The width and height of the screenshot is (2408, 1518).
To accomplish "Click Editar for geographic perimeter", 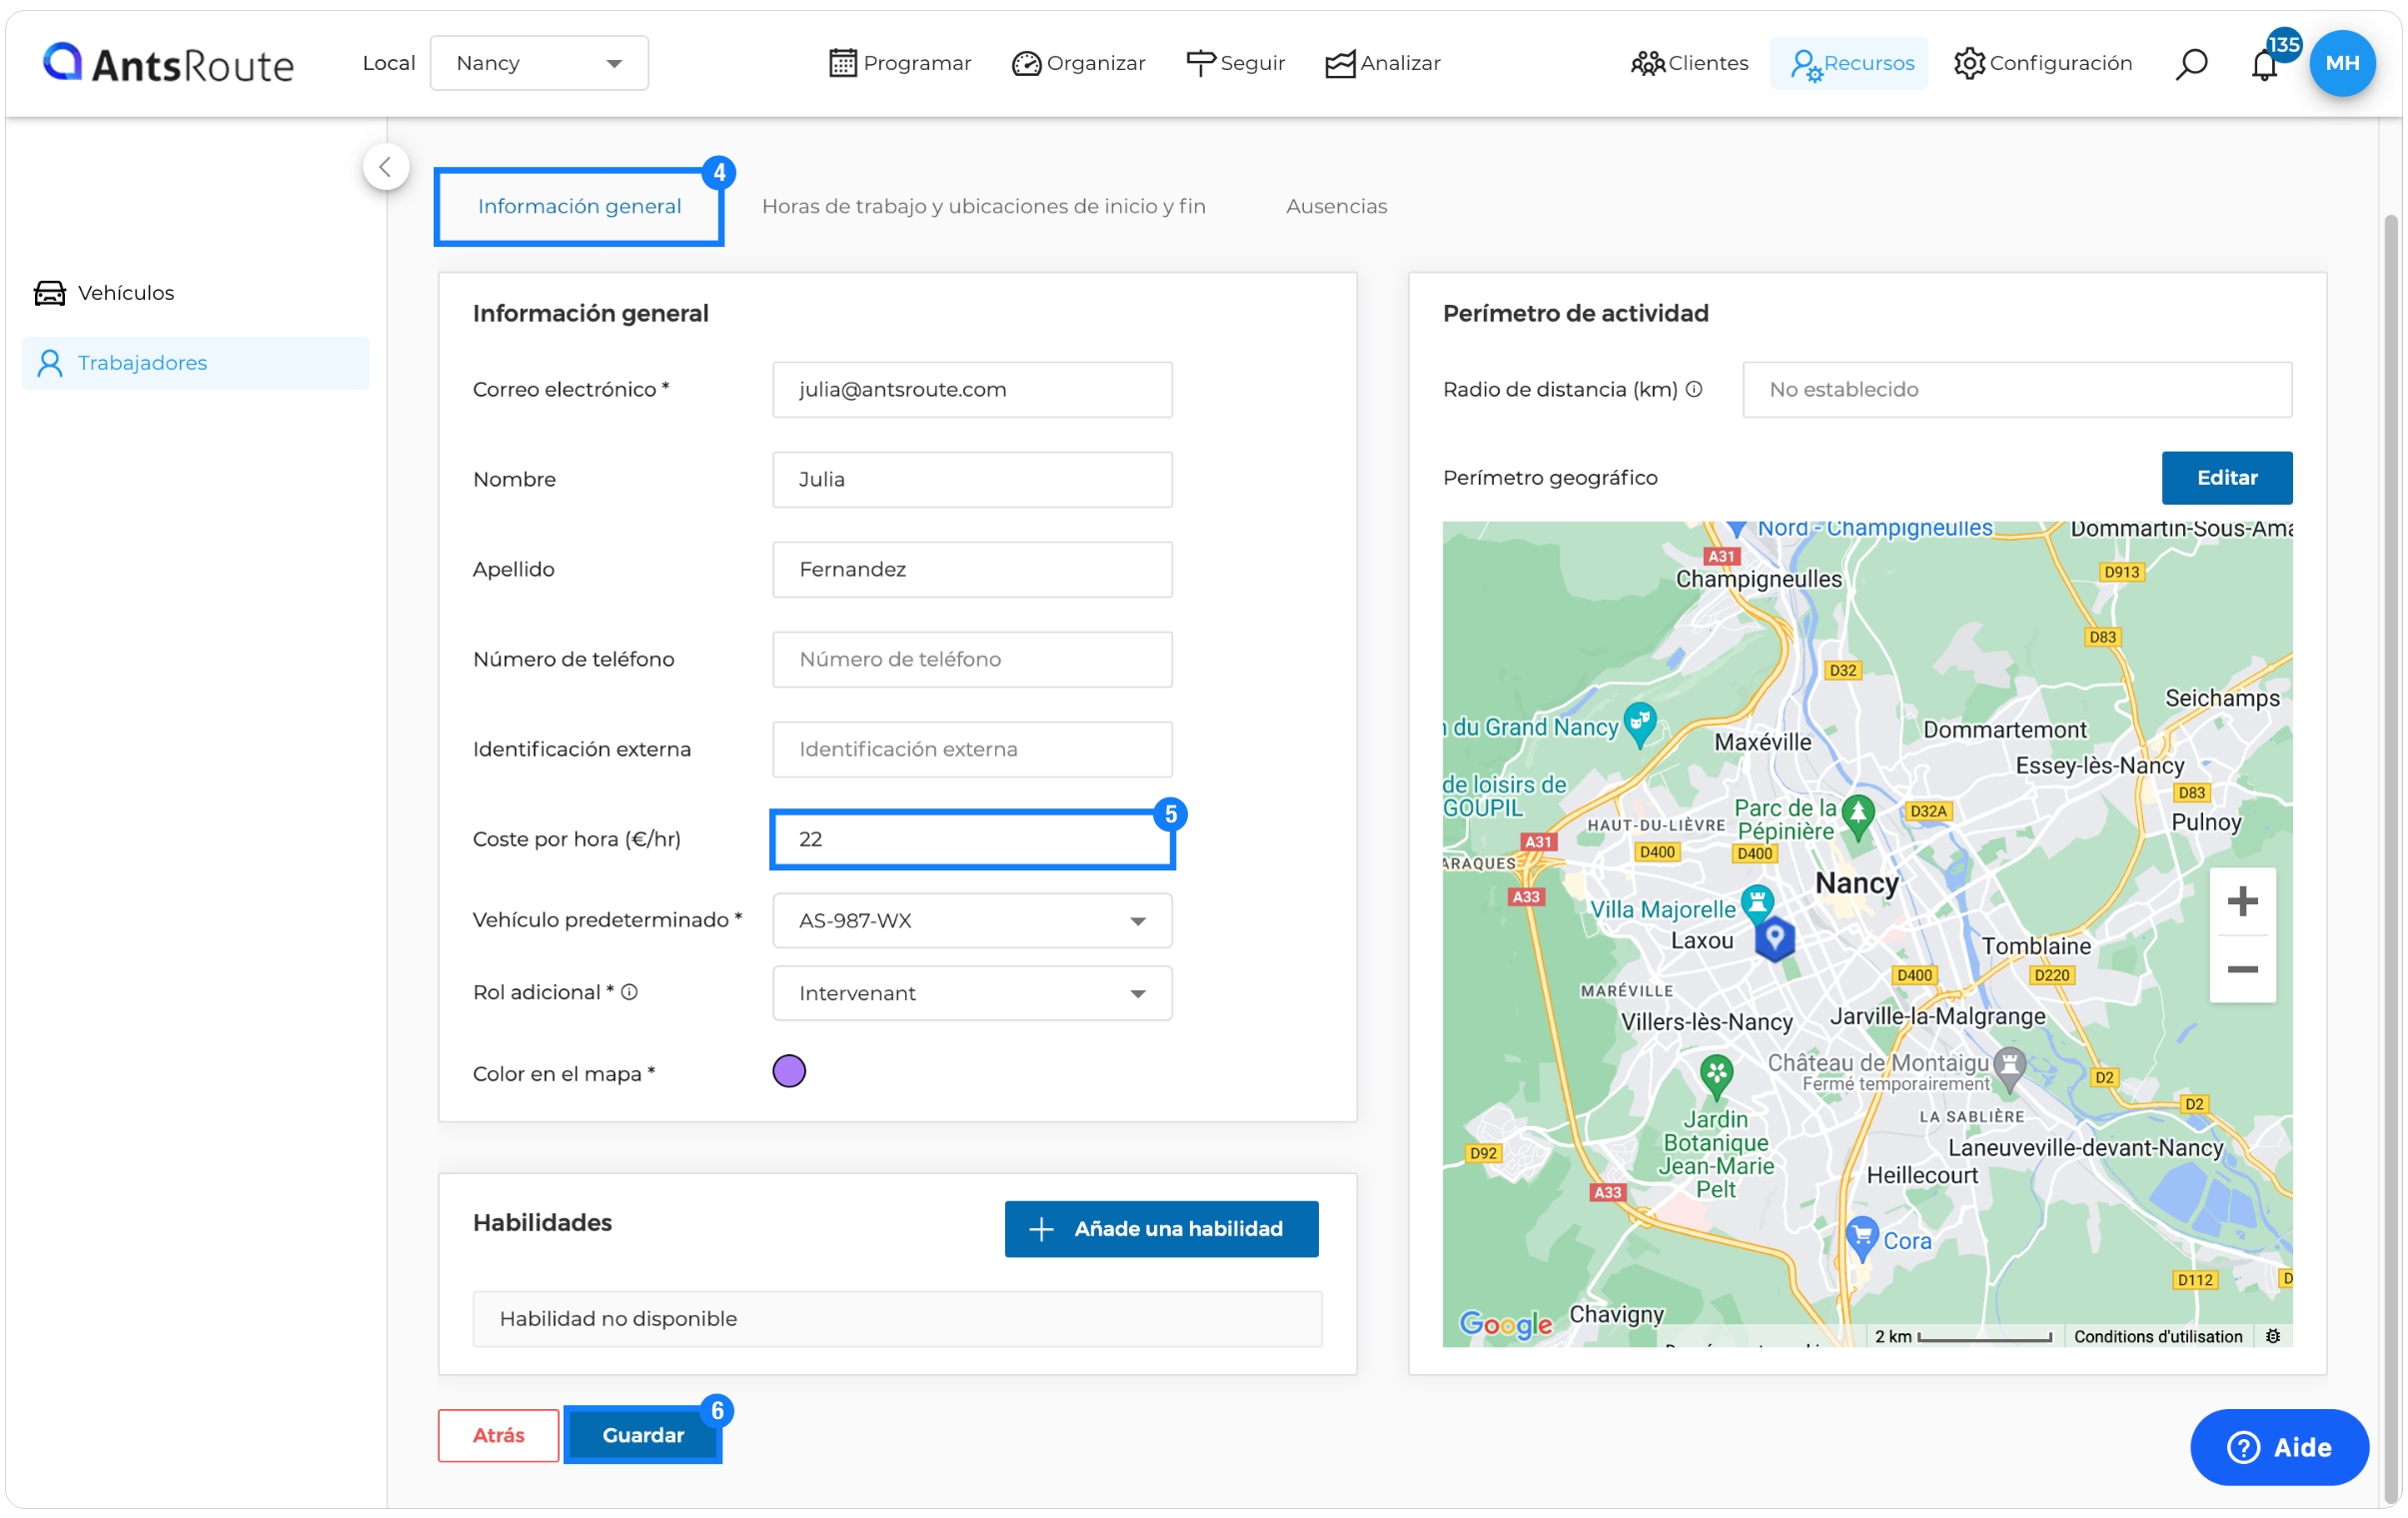I will pyautogui.click(x=2227, y=478).
